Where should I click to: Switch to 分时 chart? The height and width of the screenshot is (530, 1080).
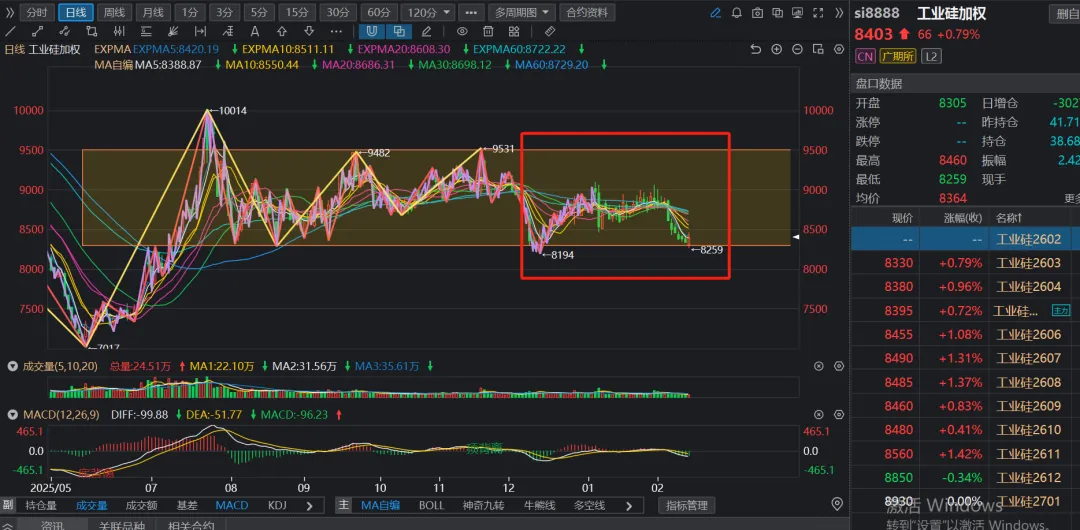click(x=37, y=12)
